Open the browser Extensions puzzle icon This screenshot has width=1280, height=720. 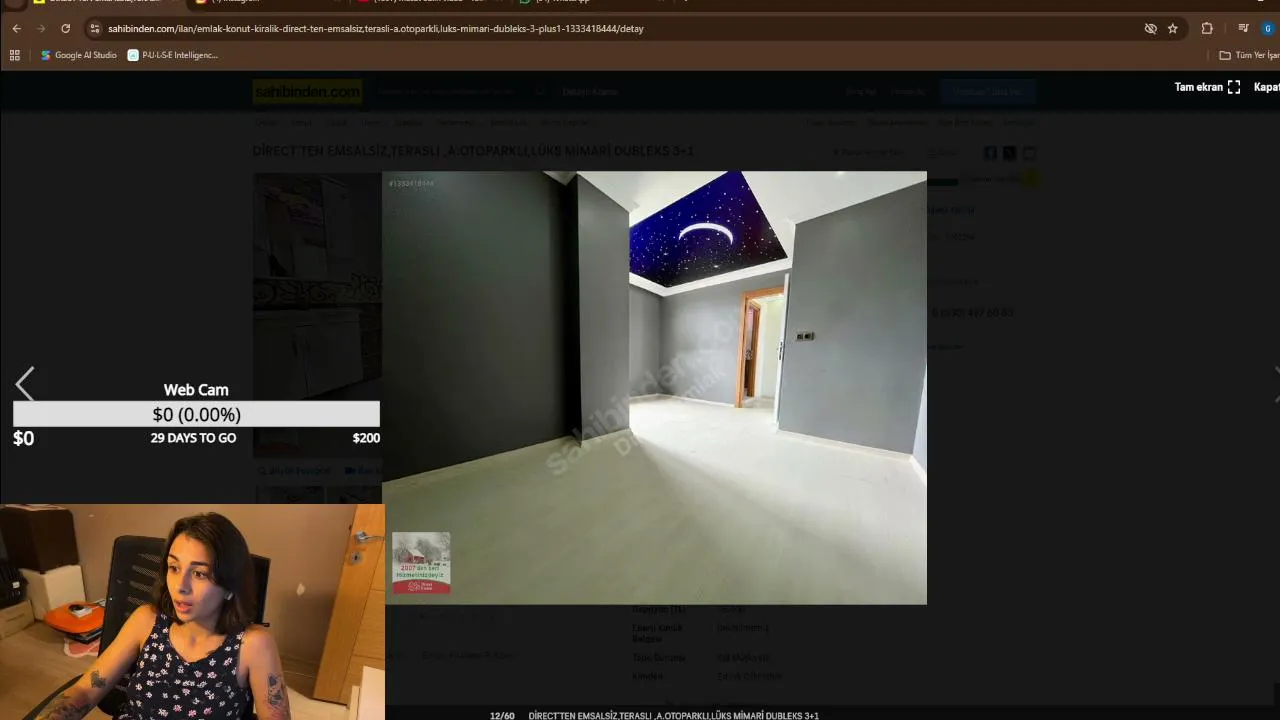(1207, 29)
